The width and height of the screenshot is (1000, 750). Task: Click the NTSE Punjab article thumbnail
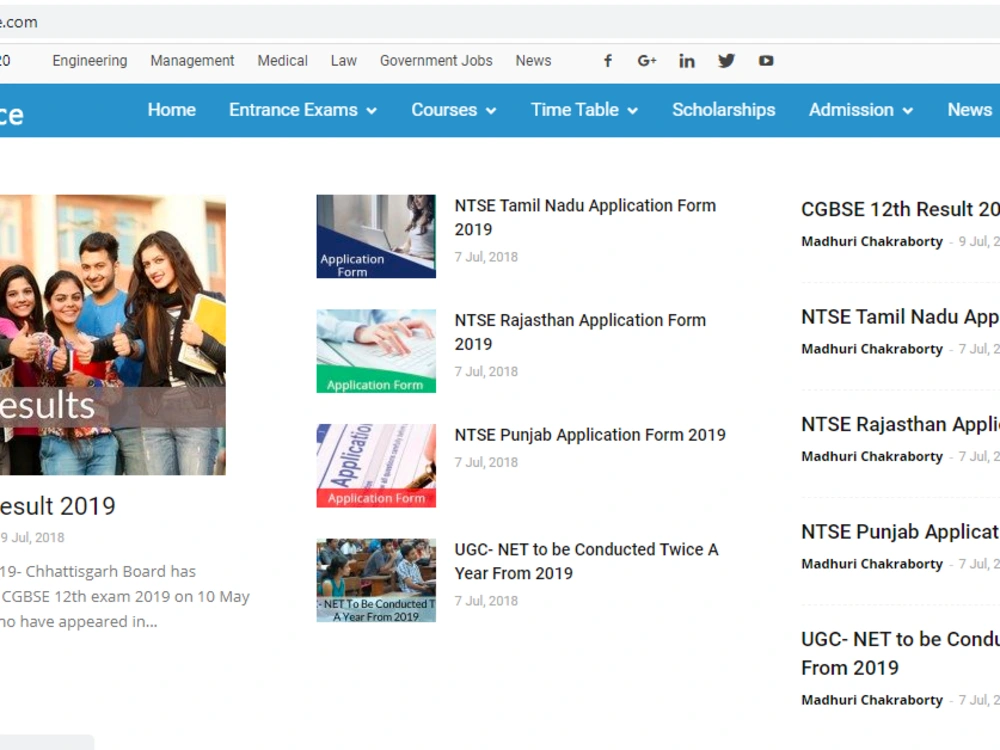point(376,466)
